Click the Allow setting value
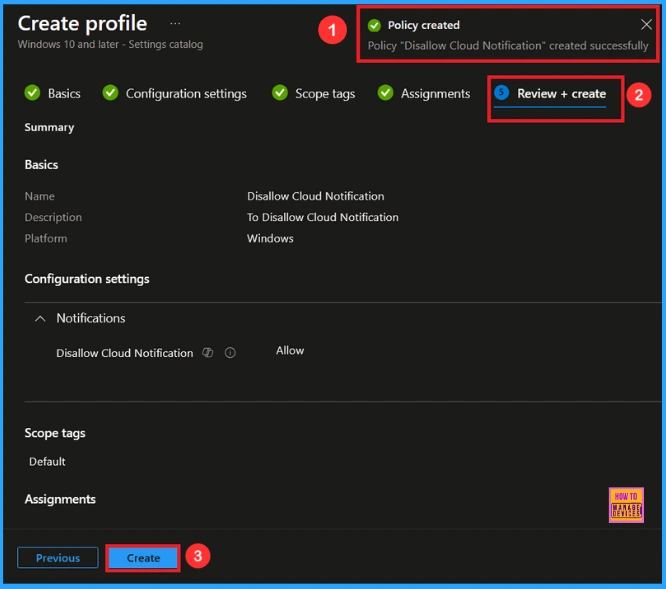The width and height of the screenshot is (666, 589). click(x=290, y=350)
